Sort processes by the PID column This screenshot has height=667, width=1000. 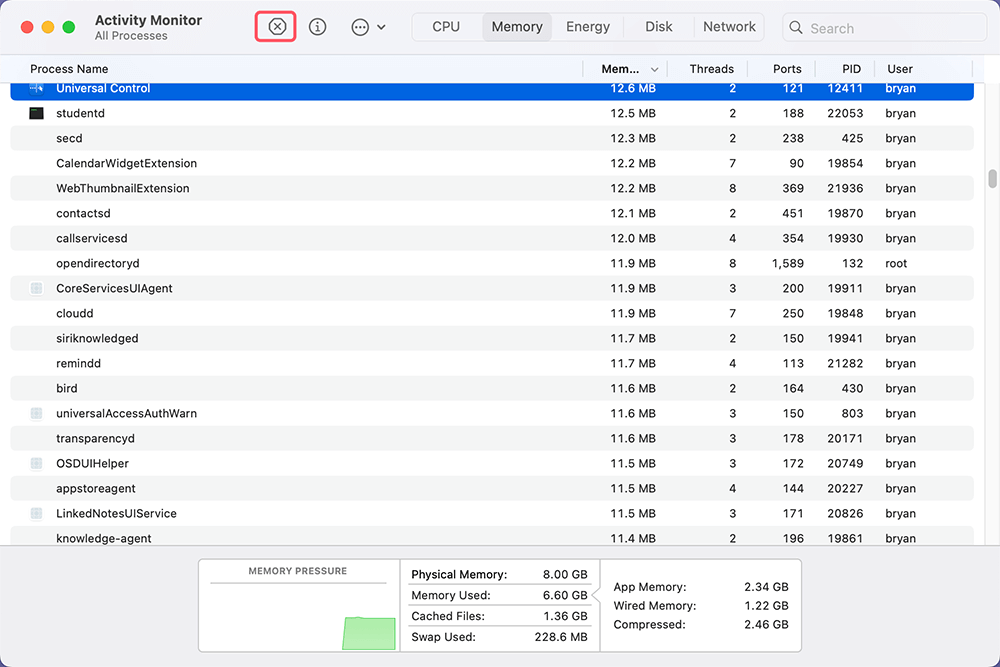click(851, 68)
